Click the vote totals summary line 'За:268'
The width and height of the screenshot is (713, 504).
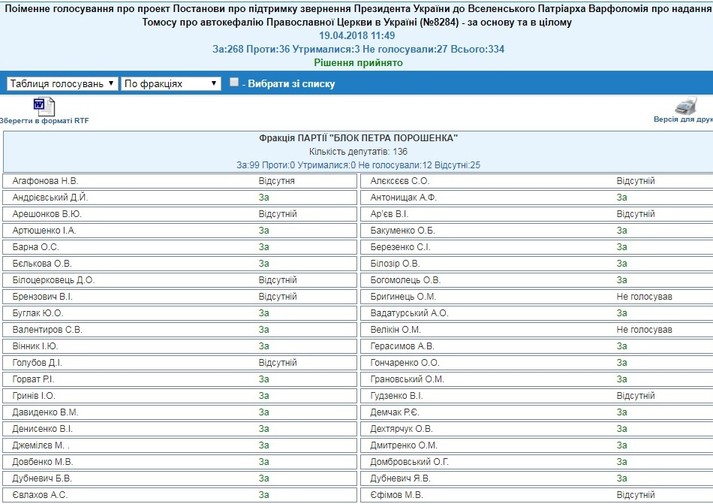coord(357,48)
